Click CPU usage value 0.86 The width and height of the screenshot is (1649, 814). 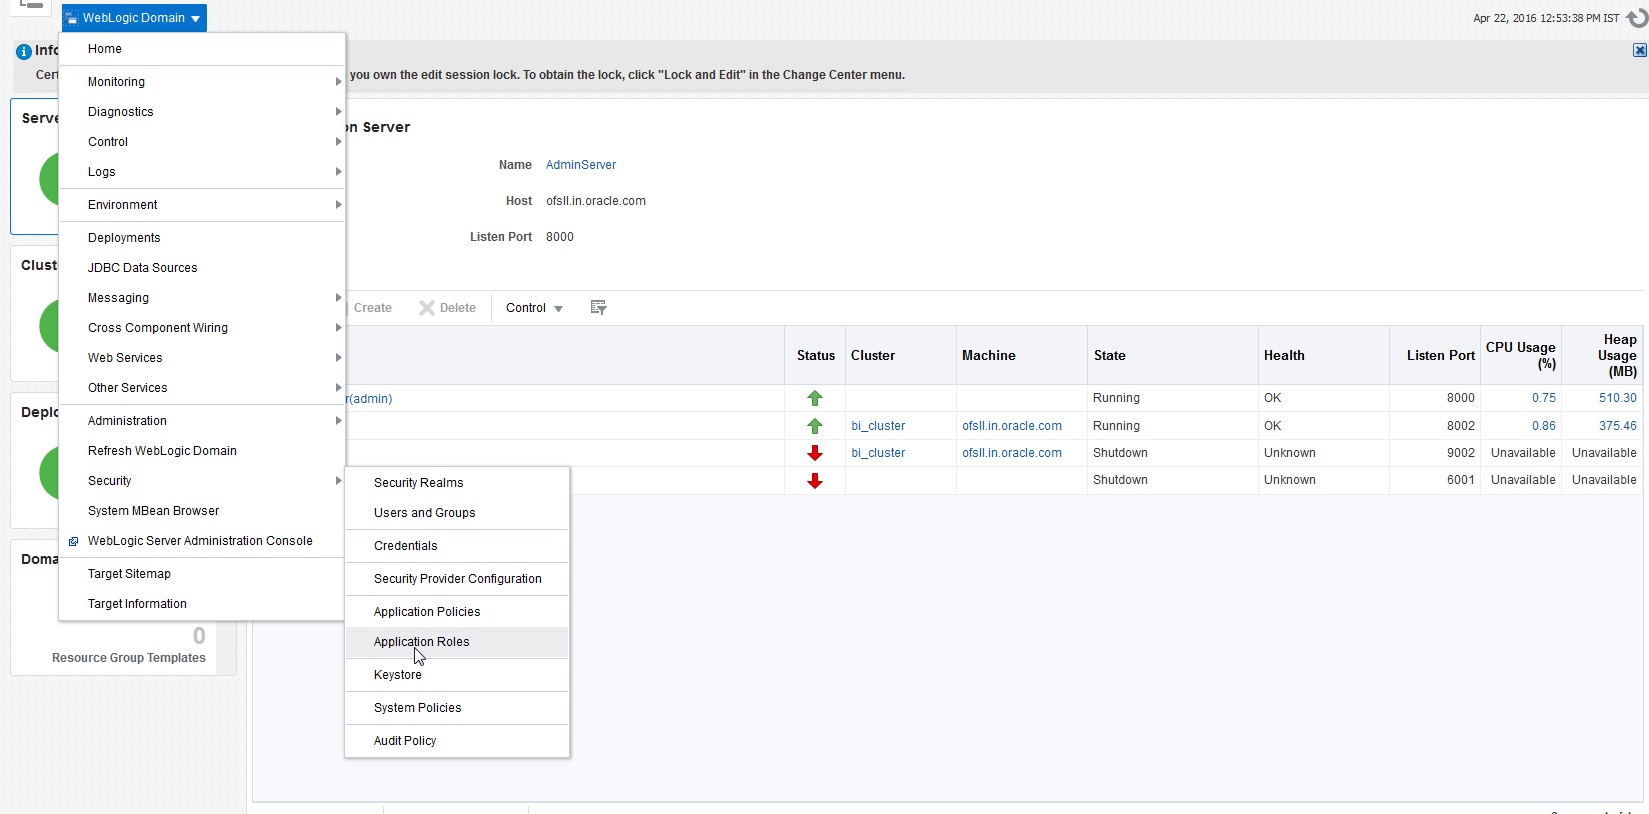coord(1544,426)
